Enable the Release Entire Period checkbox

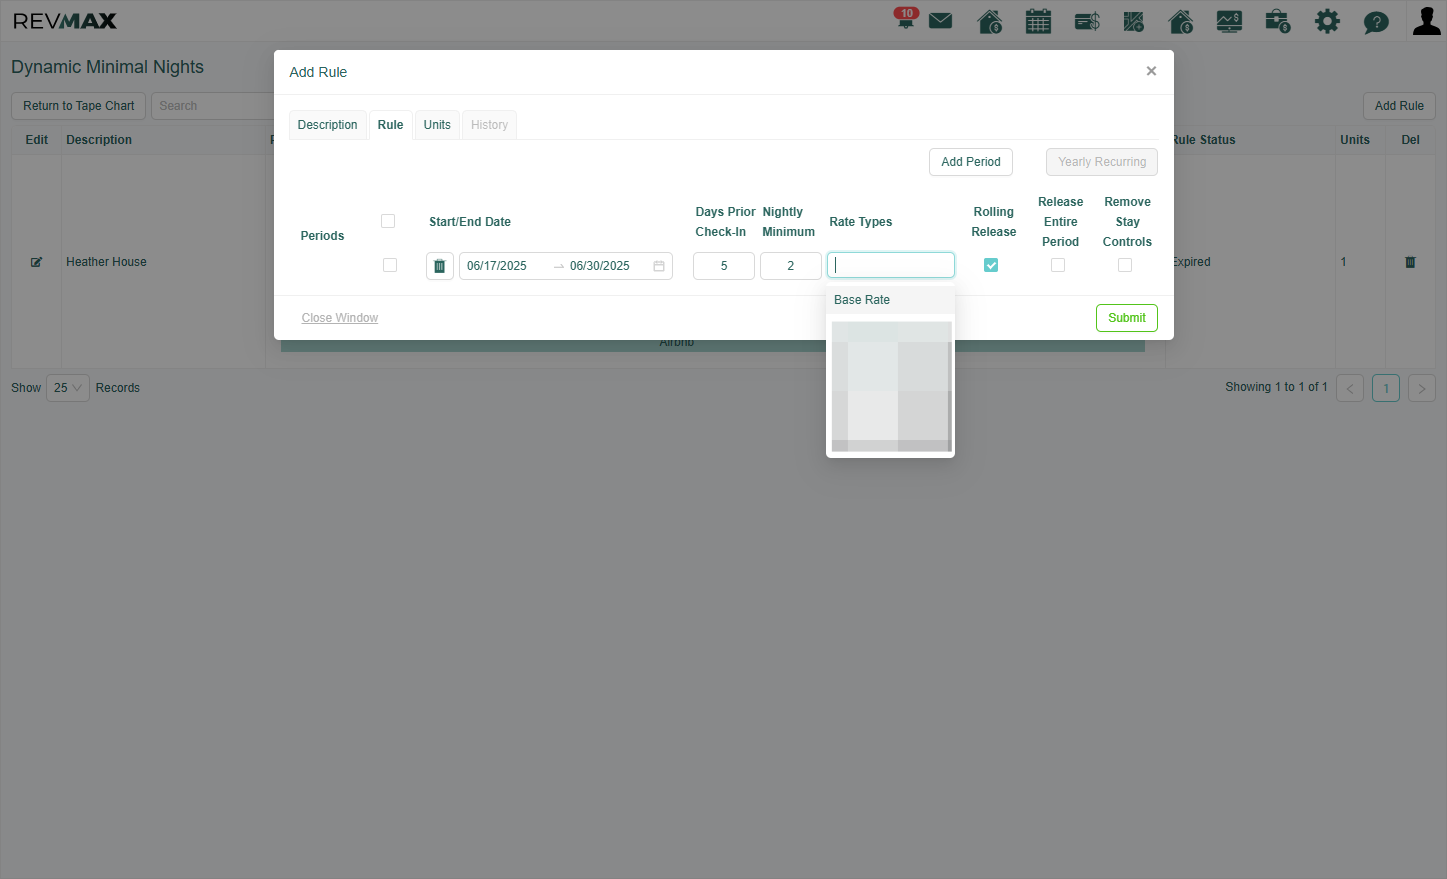pos(1058,265)
